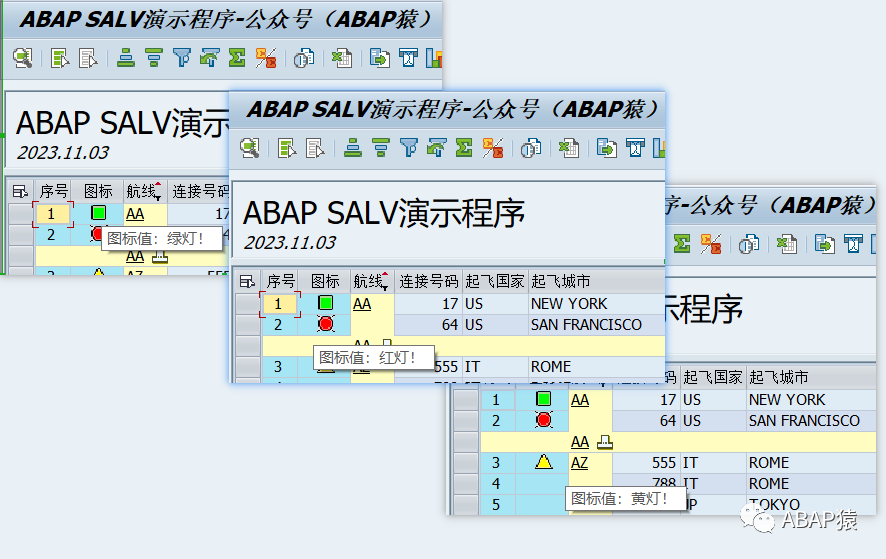Click Details icon in green-light tooltip window
This screenshot has height=559, width=886.
tap(23, 58)
